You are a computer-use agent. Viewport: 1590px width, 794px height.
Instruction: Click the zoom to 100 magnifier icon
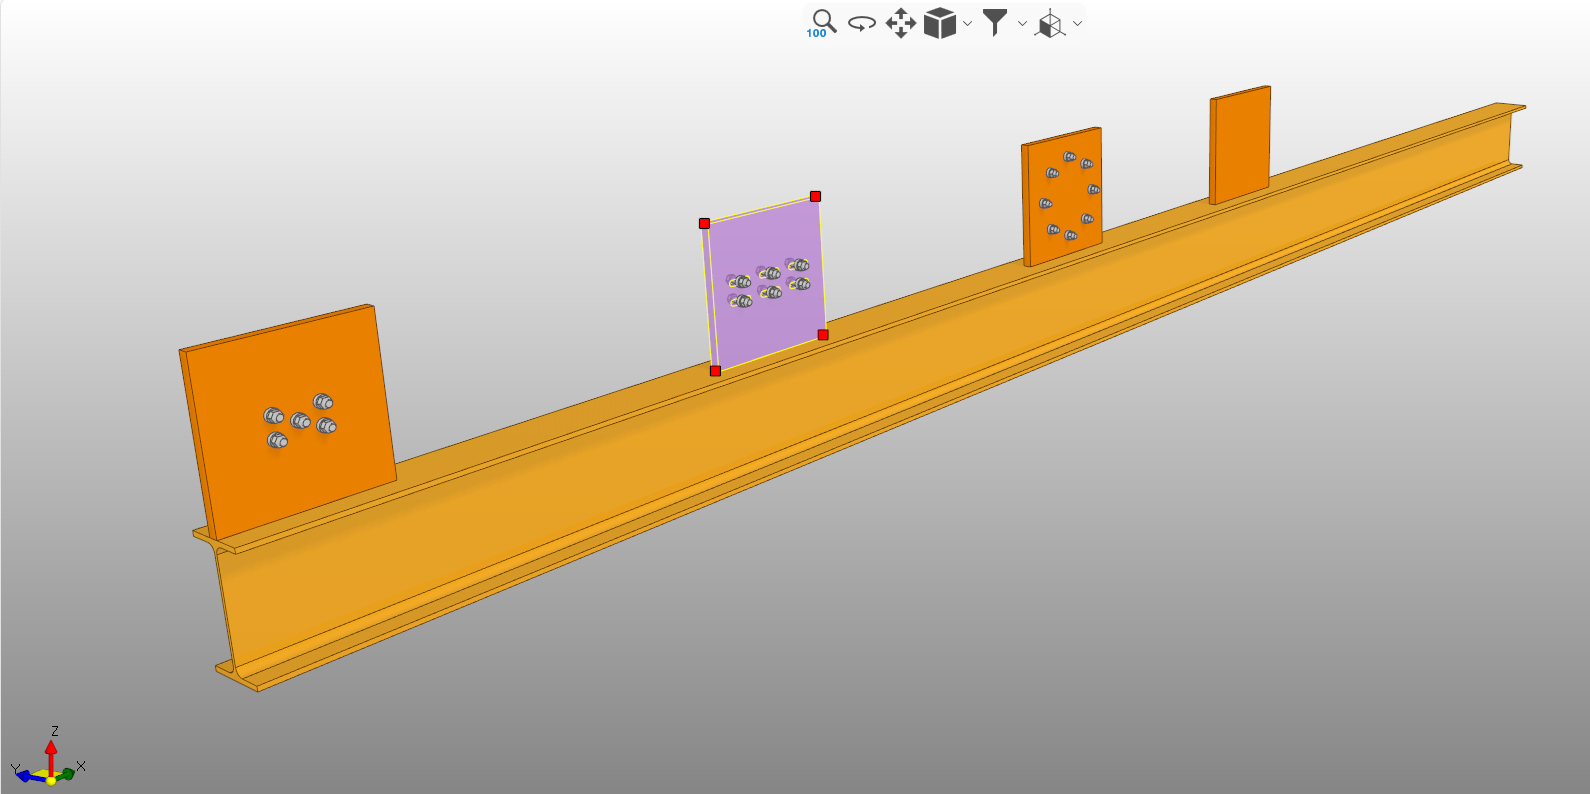pyautogui.click(x=821, y=22)
